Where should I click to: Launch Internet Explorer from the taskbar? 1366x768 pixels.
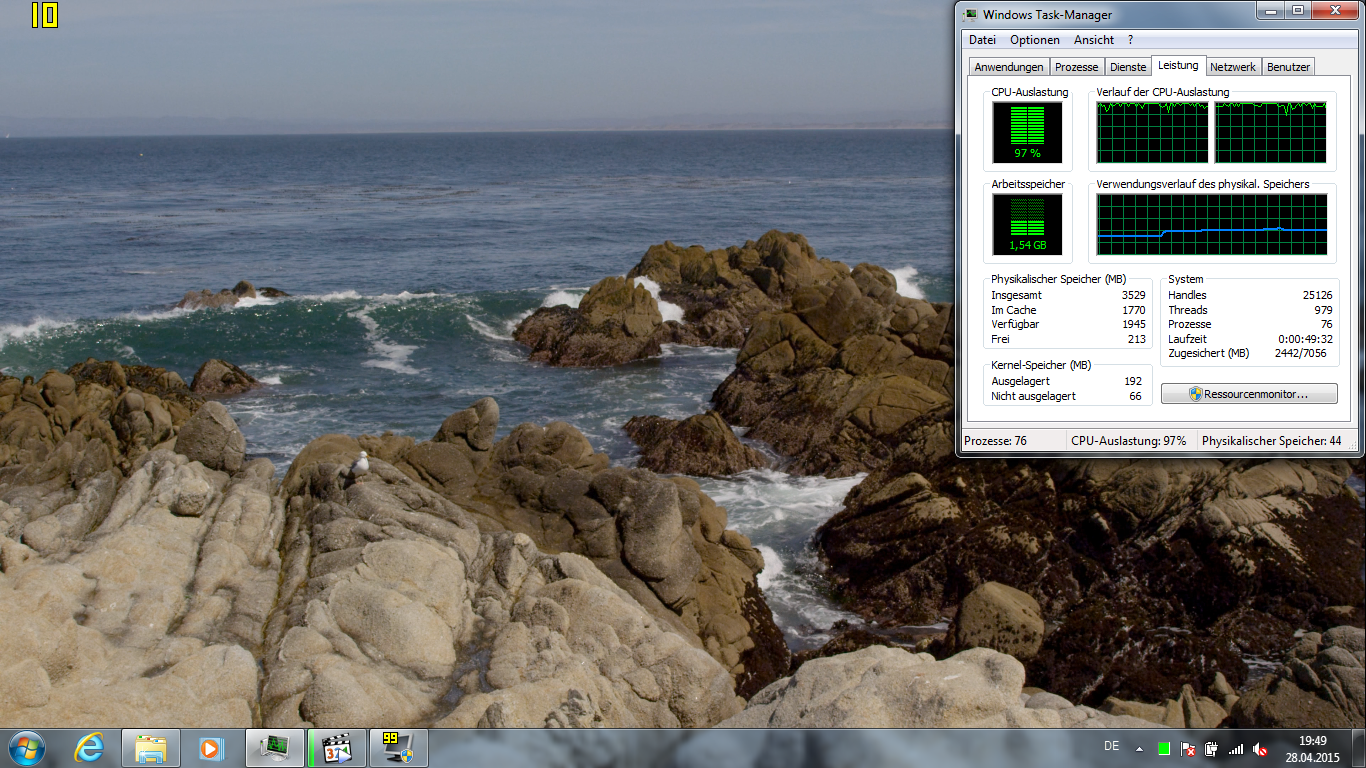(x=89, y=747)
